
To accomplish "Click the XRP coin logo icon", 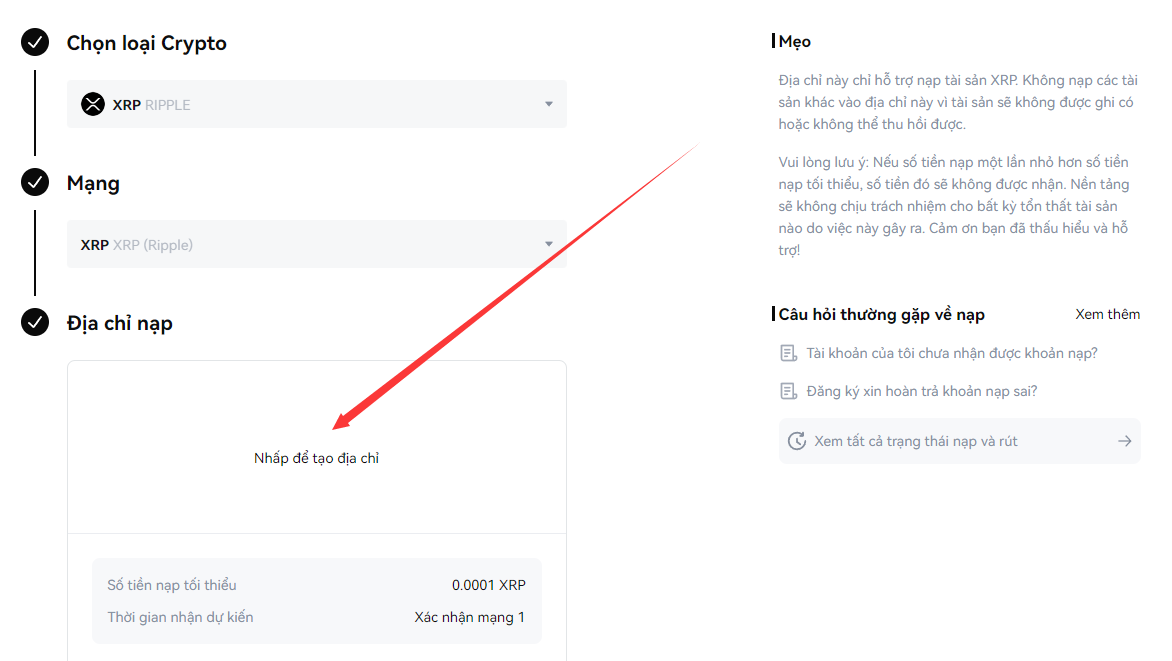I will coord(93,104).
